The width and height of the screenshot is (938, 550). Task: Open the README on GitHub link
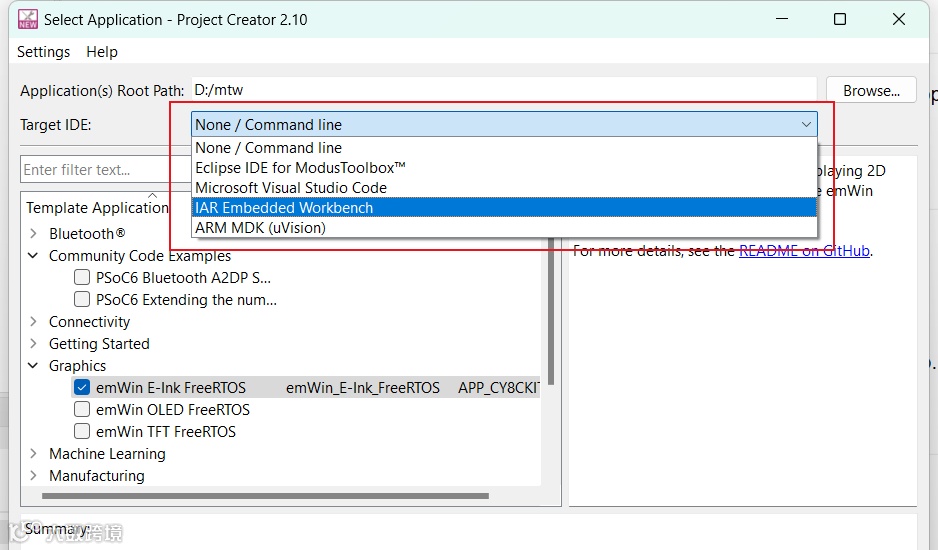[804, 251]
